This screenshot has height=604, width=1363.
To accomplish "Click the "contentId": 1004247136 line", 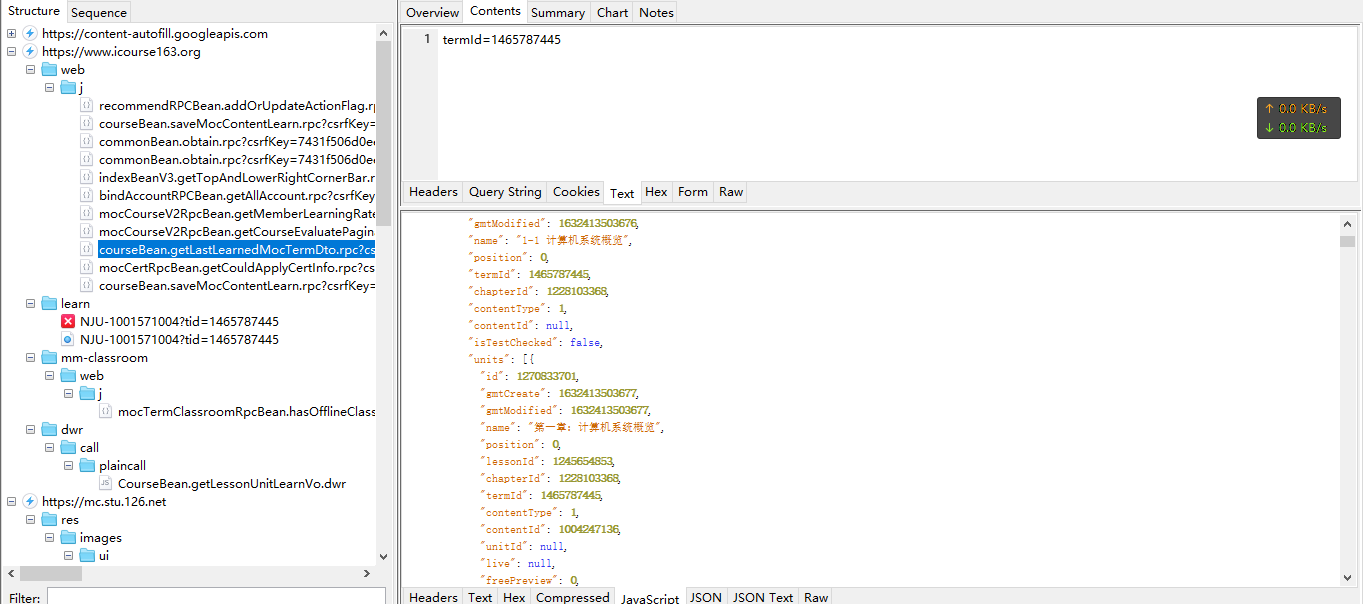I will [550, 530].
